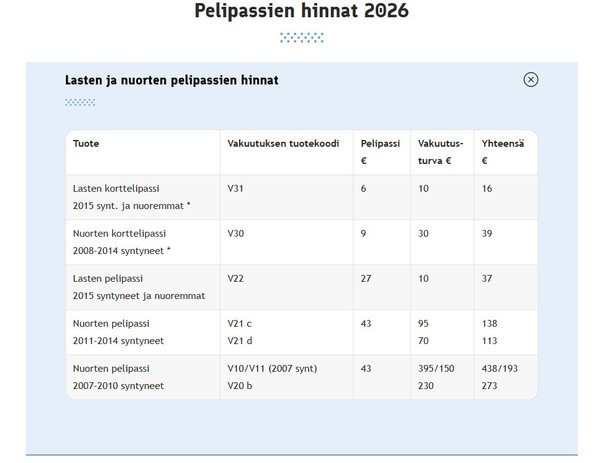
Task: Click the product code V30
Action: (236, 233)
